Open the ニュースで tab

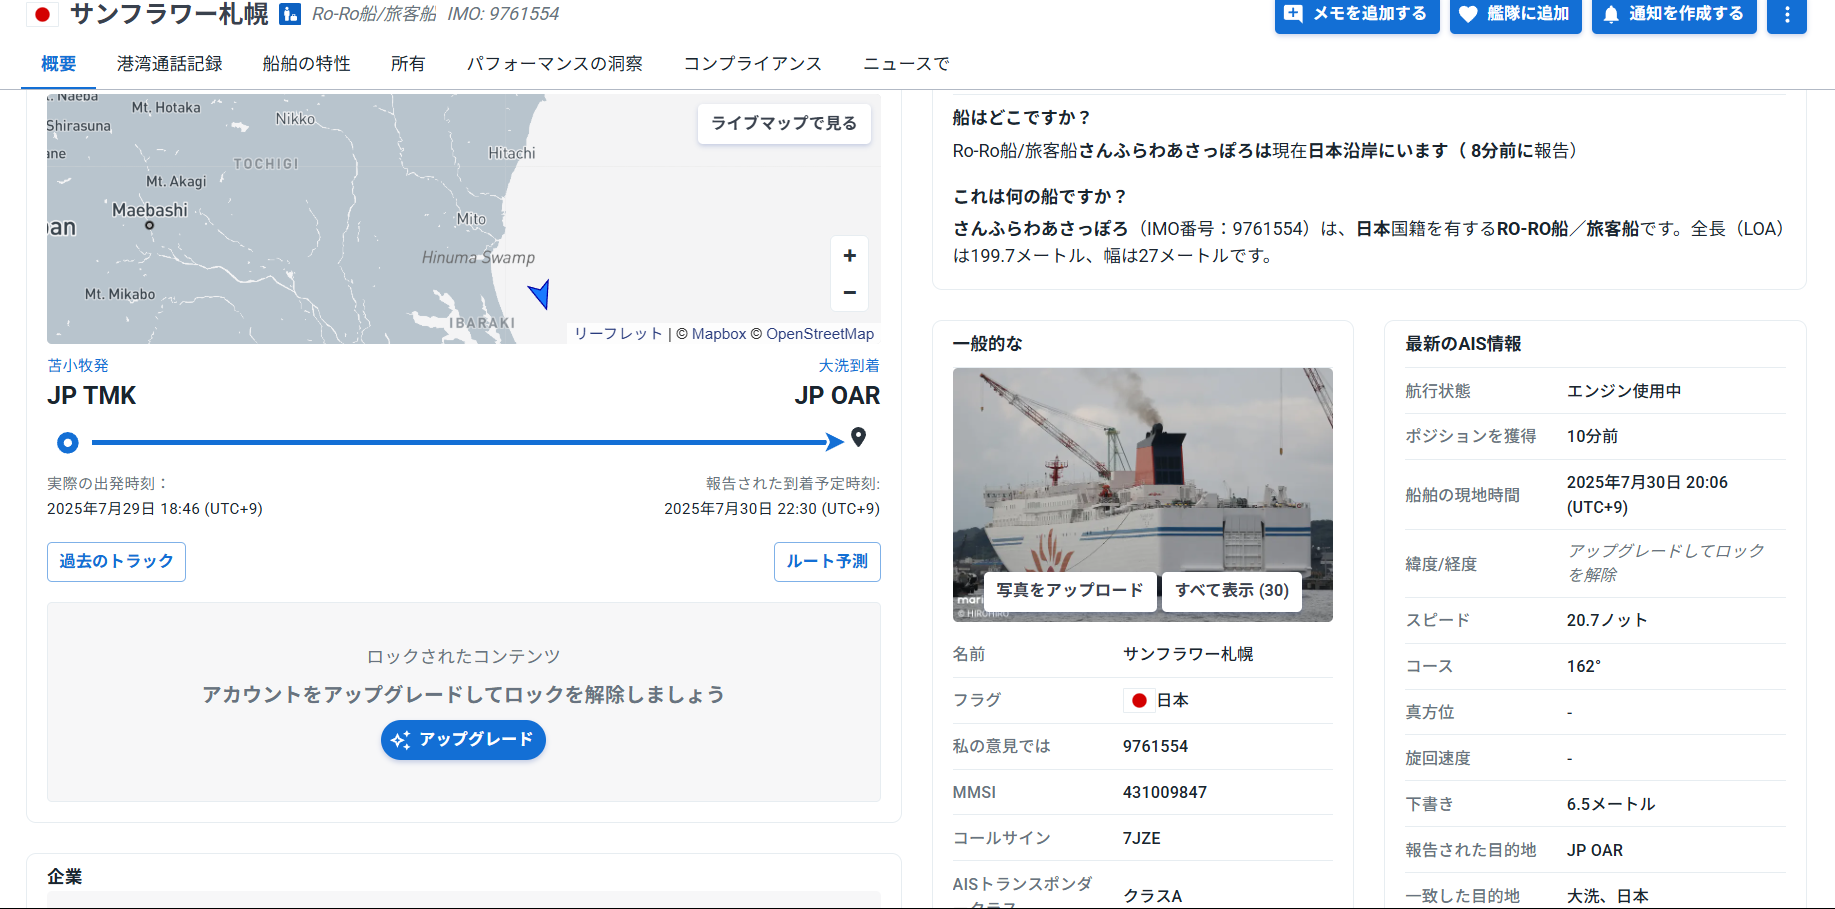pyautogui.click(x=907, y=64)
